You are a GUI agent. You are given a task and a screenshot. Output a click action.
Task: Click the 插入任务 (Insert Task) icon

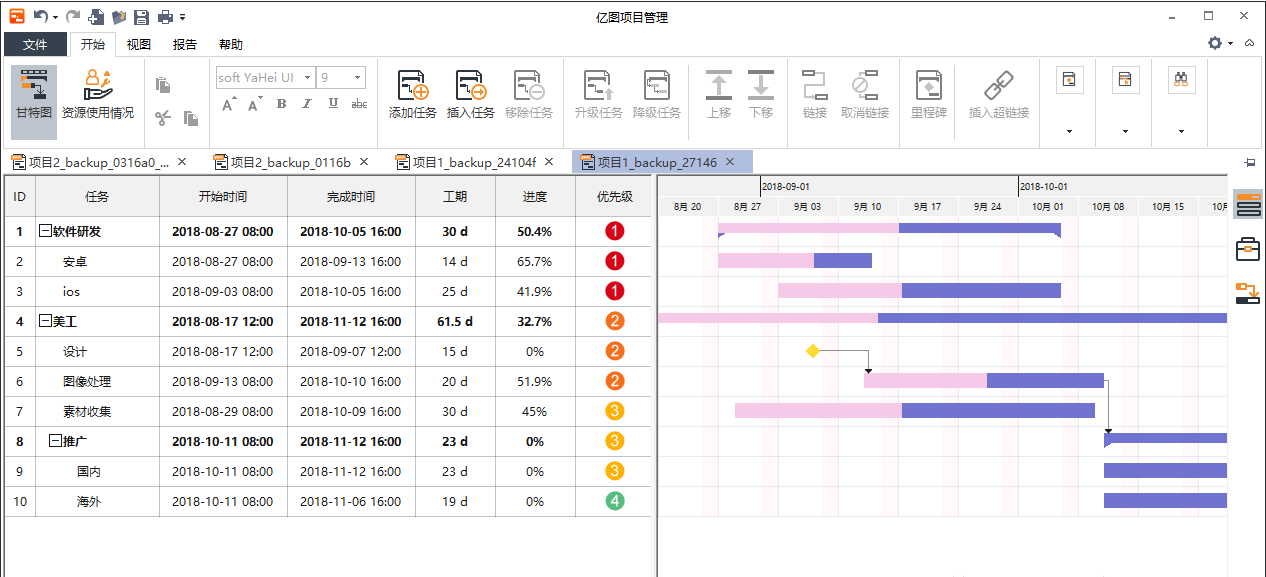click(470, 86)
